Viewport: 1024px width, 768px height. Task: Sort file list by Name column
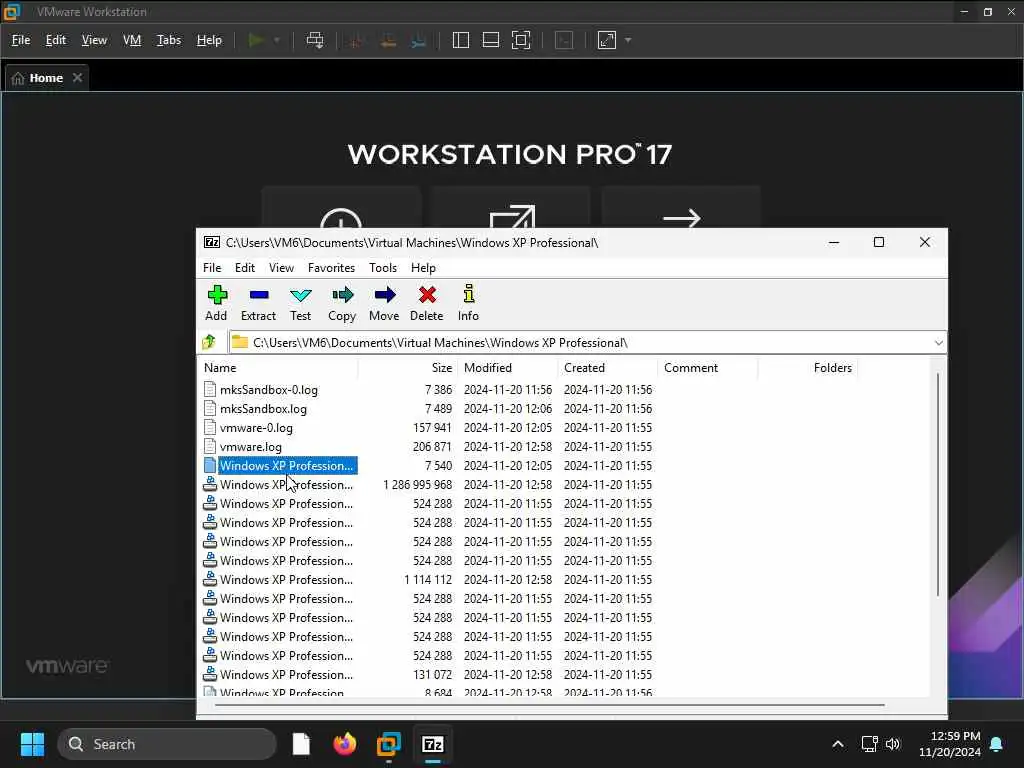pos(279,368)
